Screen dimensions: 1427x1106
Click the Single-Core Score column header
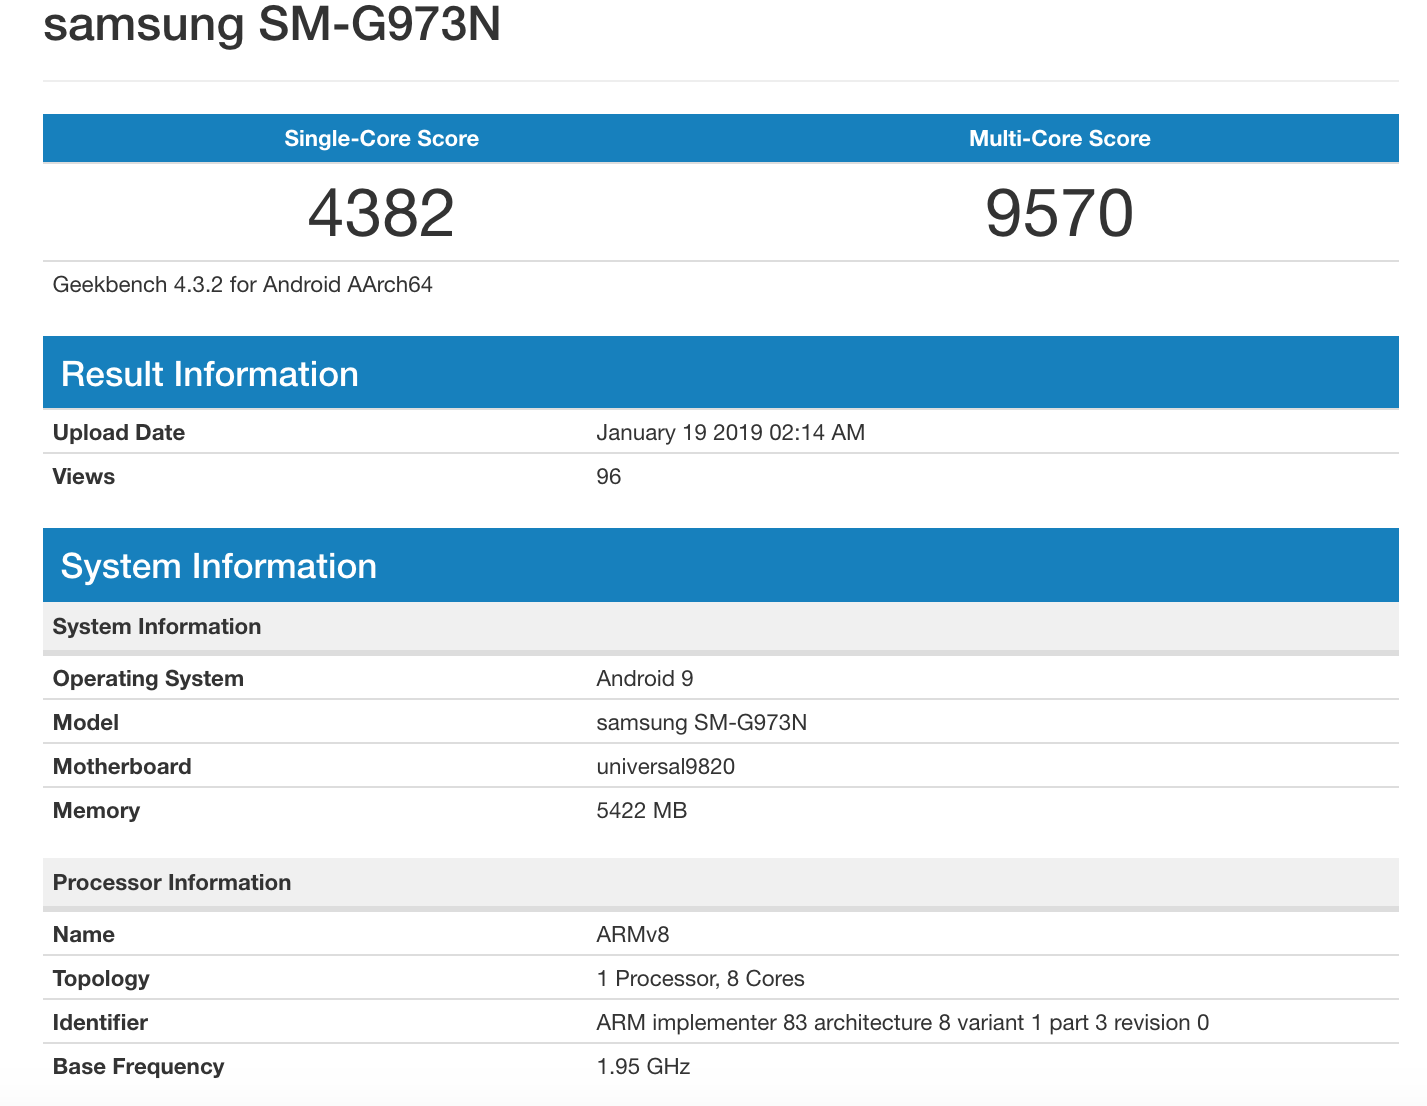[381, 139]
